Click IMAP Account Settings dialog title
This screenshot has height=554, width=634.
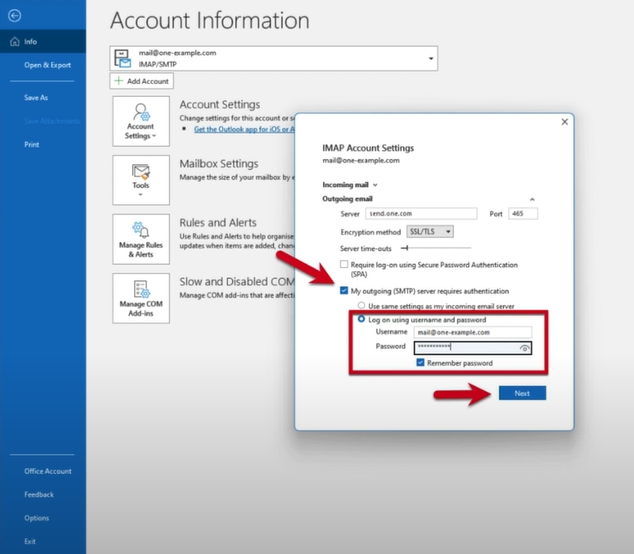point(368,148)
